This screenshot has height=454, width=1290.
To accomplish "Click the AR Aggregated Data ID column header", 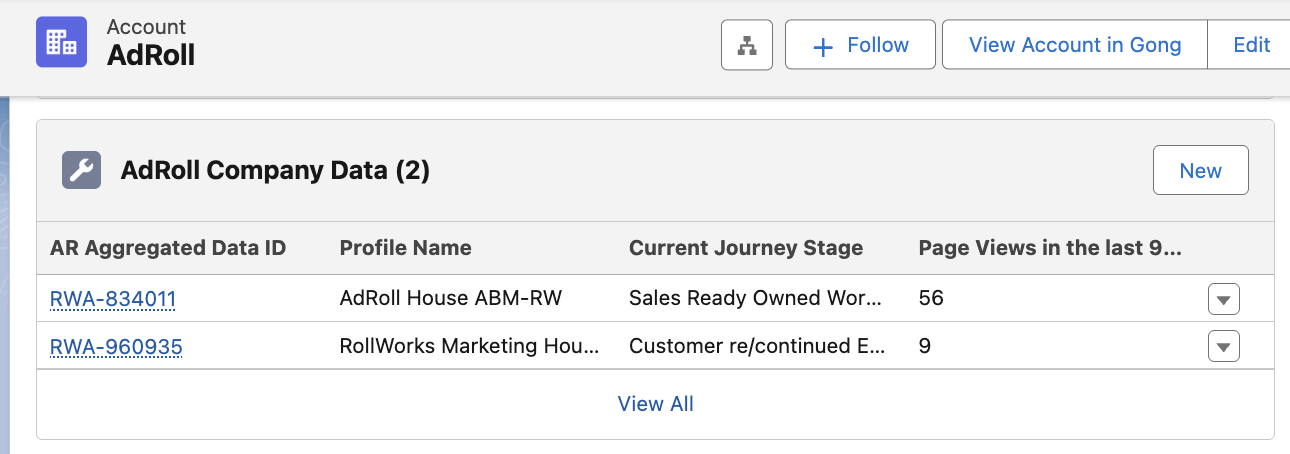I will [x=168, y=248].
